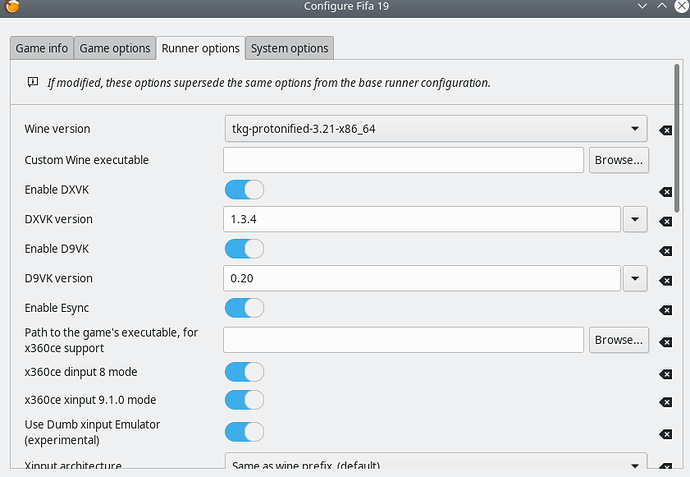The width and height of the screenshot is (690, 477).
Task: Reset Enable D9VK with its clear icon
Action: point(665,251)
